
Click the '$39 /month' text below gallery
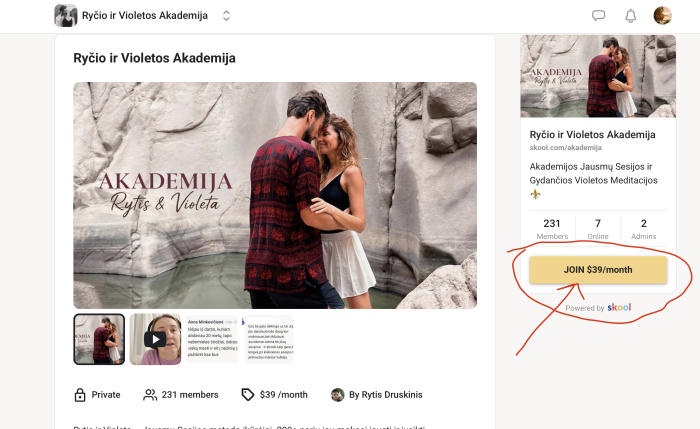click(283, 395)
